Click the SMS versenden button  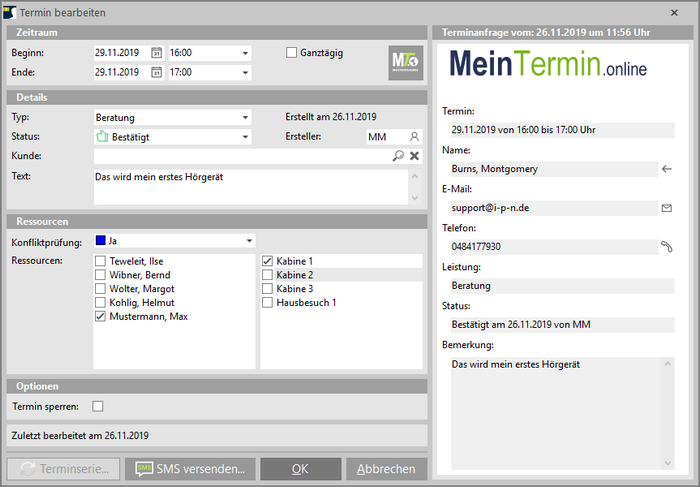pyautogui.click(x=190, y=468)
